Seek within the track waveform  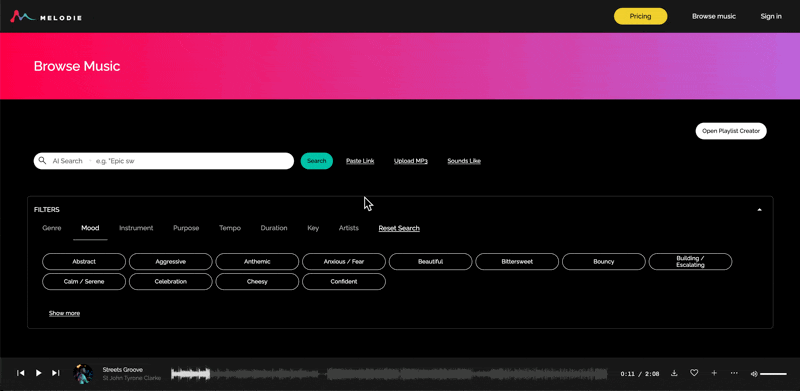point(389,374)
